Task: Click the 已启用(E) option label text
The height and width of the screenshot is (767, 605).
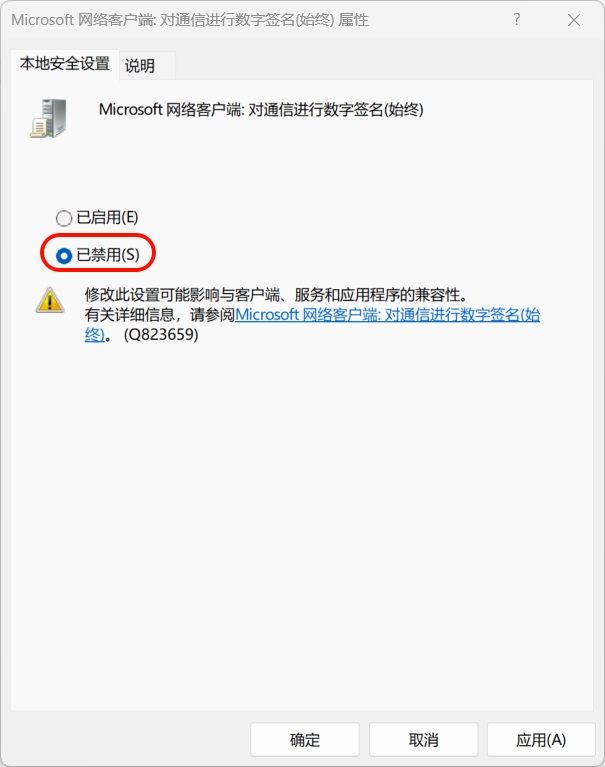Action: [108, 217]
